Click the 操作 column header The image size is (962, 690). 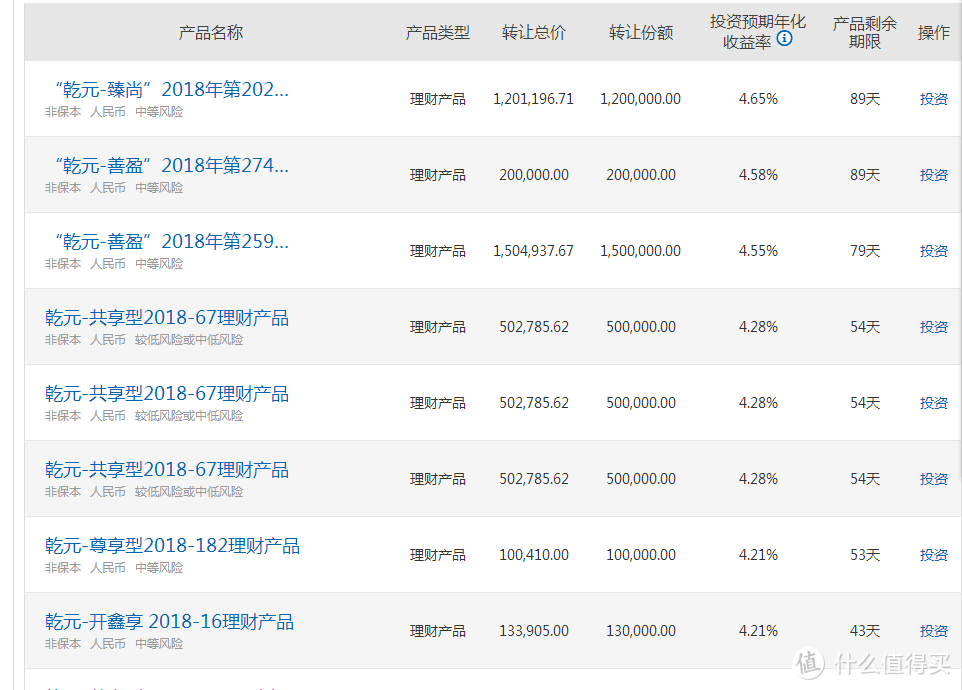[x=933, y=32]
